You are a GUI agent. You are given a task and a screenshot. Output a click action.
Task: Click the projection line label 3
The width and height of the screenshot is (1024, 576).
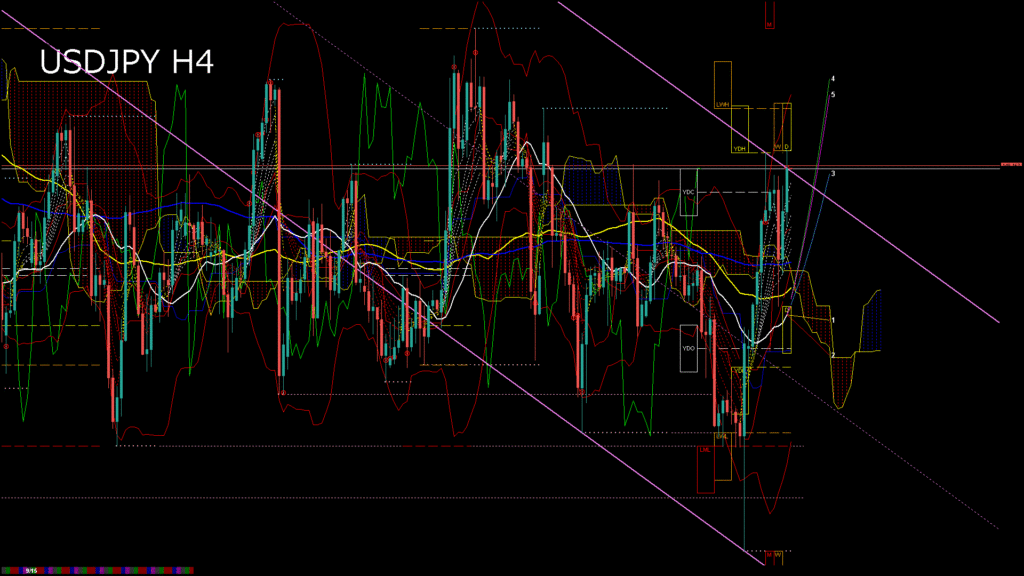tap(833, 174)
